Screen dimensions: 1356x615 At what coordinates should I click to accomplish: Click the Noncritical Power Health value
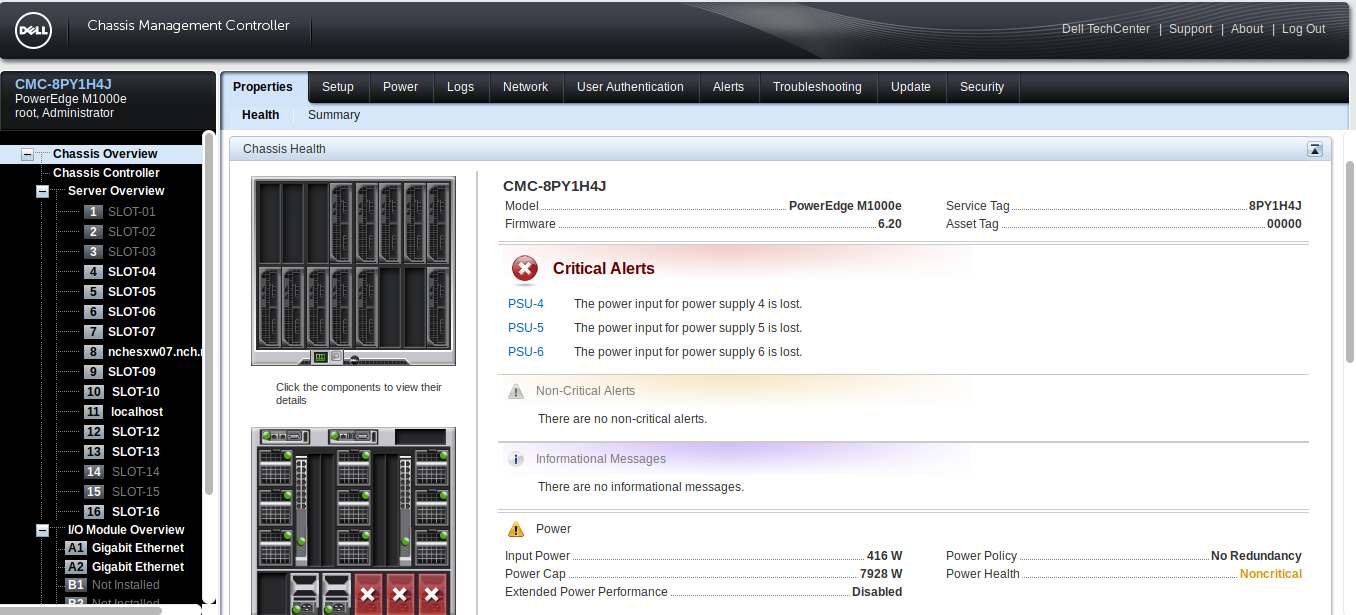pos(1270,574)
